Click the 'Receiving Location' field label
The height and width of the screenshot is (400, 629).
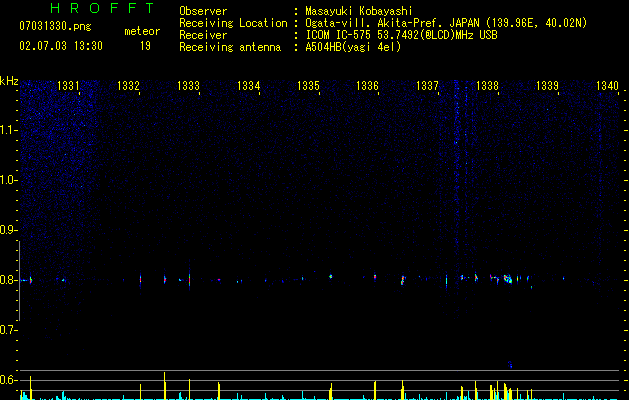point(233,23)
